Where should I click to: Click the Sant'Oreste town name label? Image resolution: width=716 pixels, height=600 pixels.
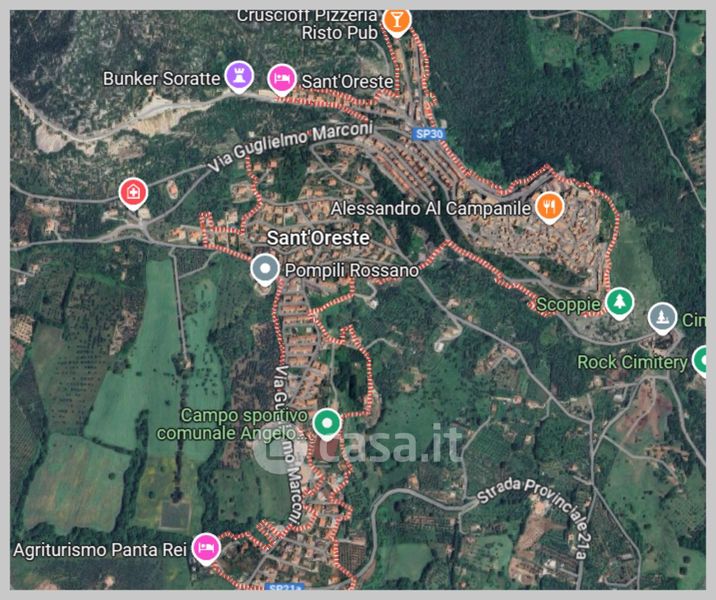(318, 238)
